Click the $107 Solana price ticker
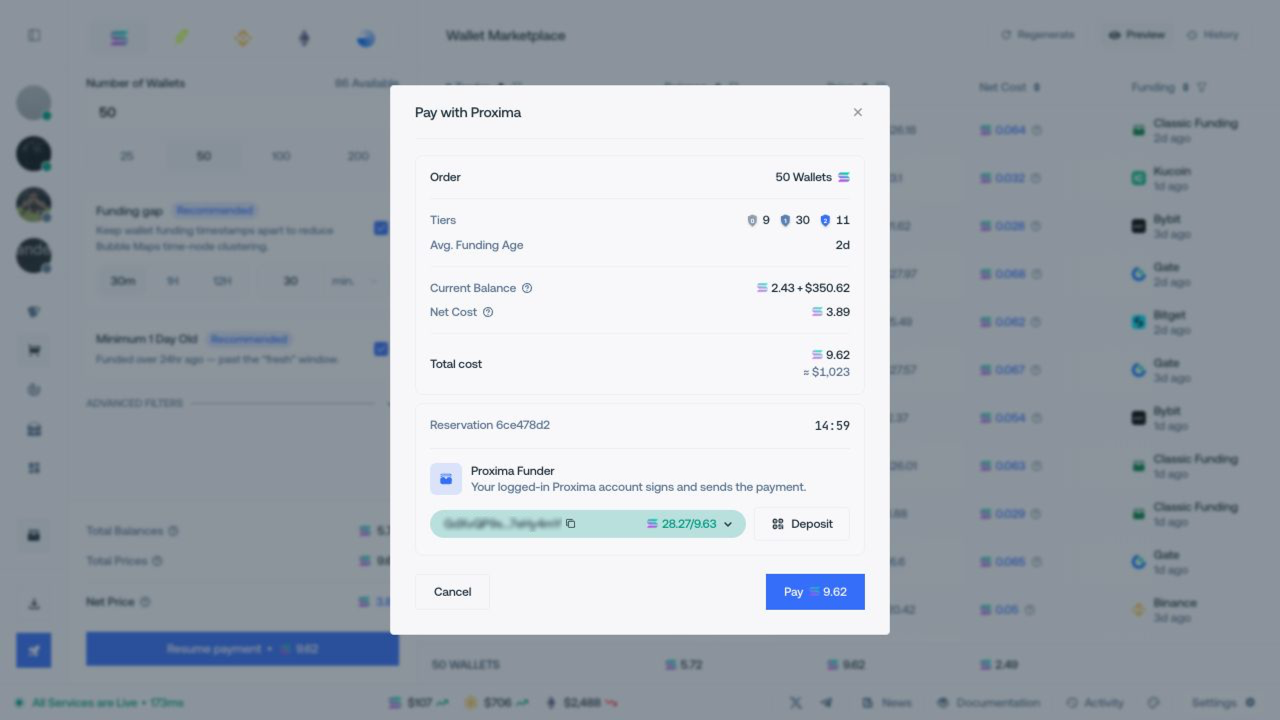The image size is (1280, 720). [x=419, y=703]
